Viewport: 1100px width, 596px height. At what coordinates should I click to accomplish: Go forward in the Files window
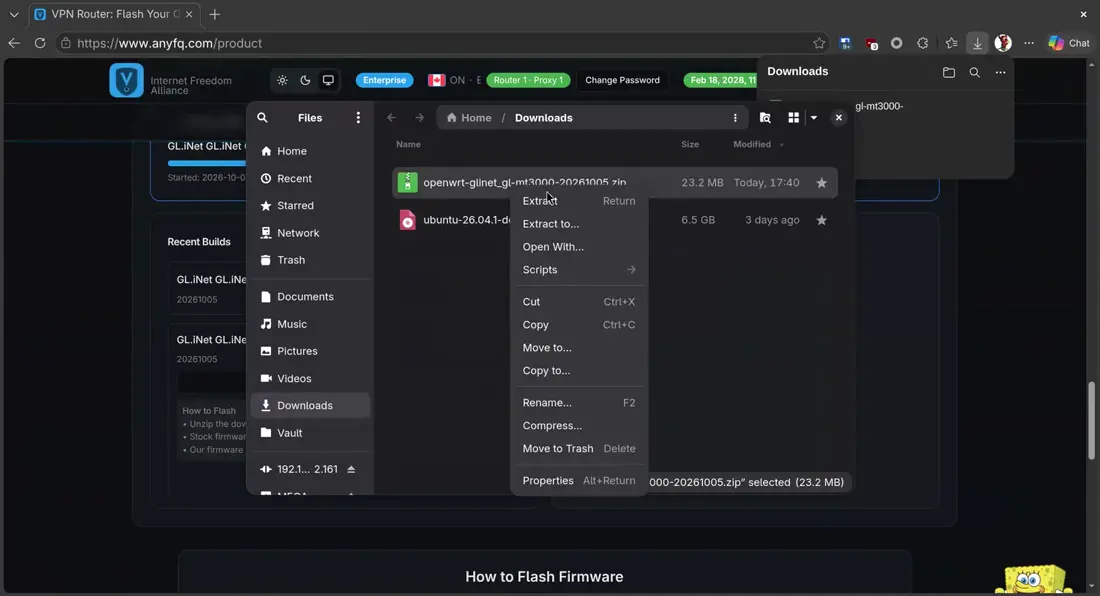coord(419,118)
